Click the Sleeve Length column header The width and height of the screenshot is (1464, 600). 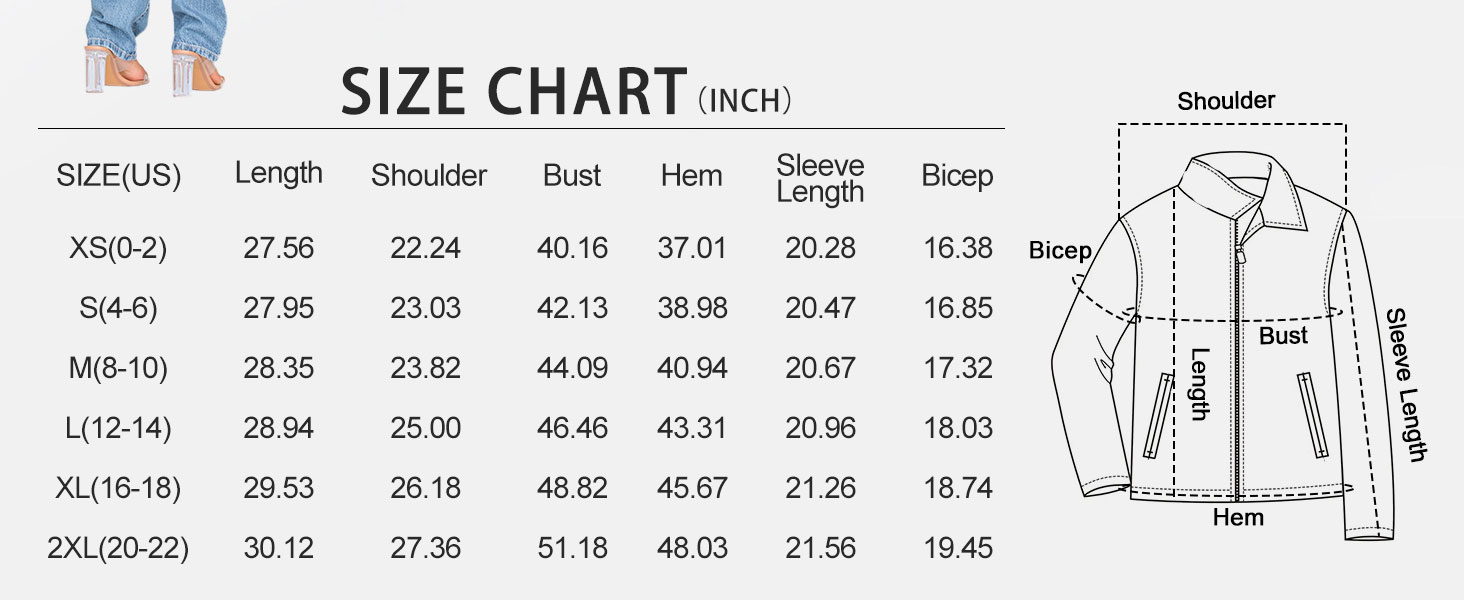click(x=820, y=178)
